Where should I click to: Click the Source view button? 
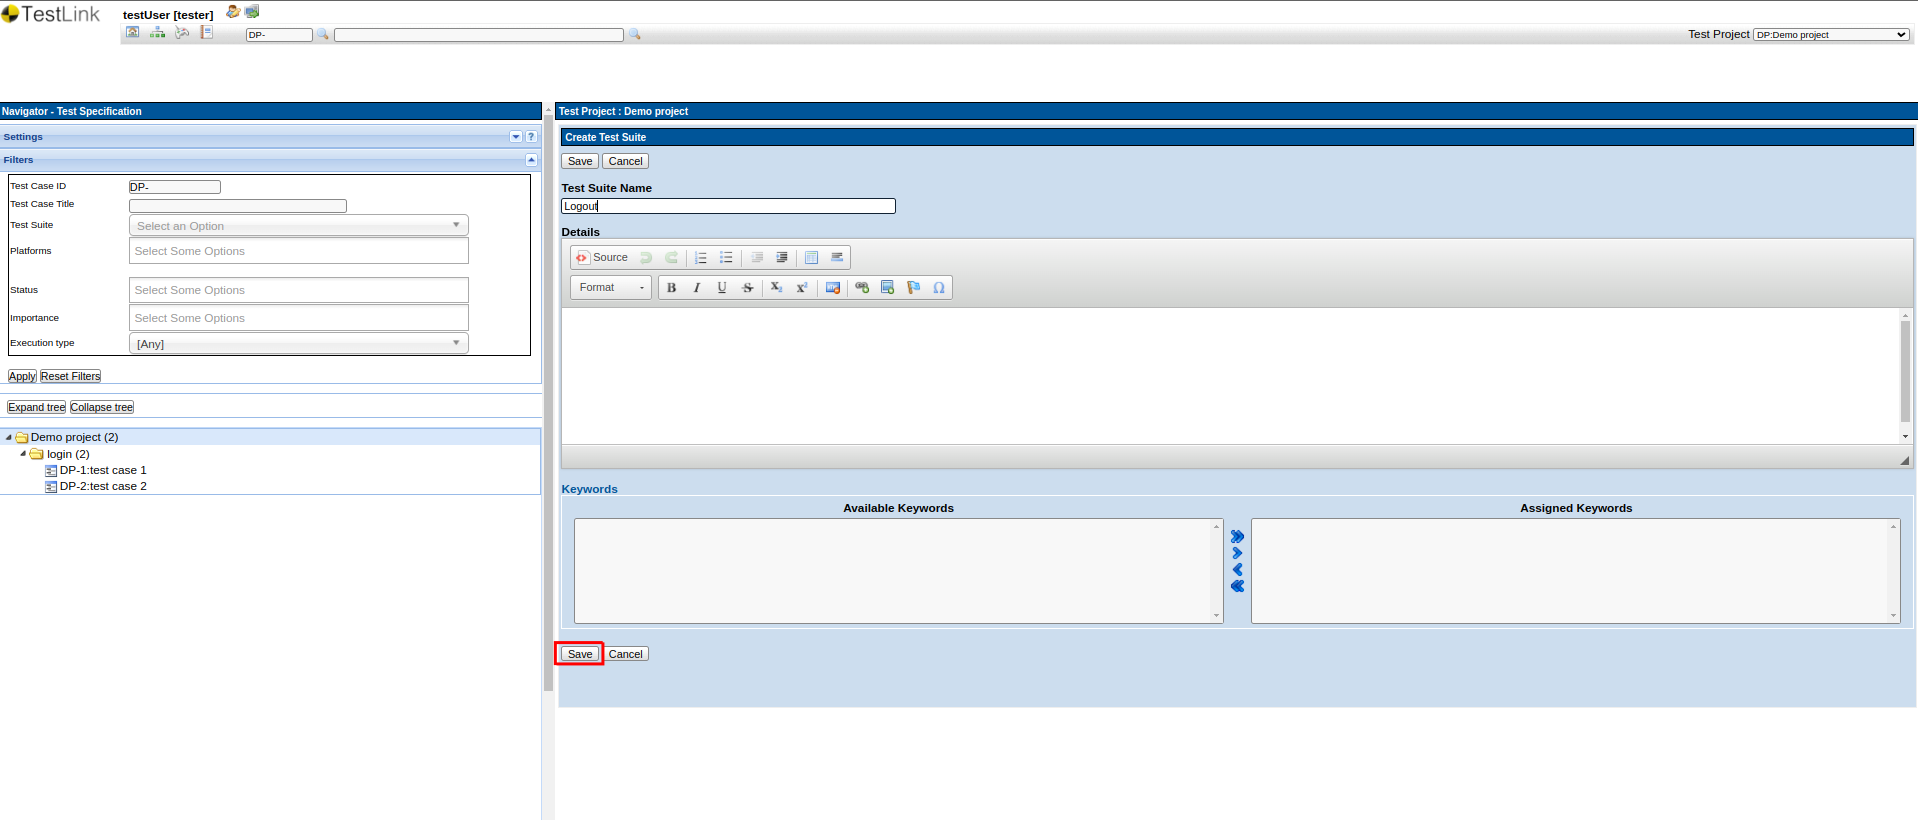coord(601,258)
